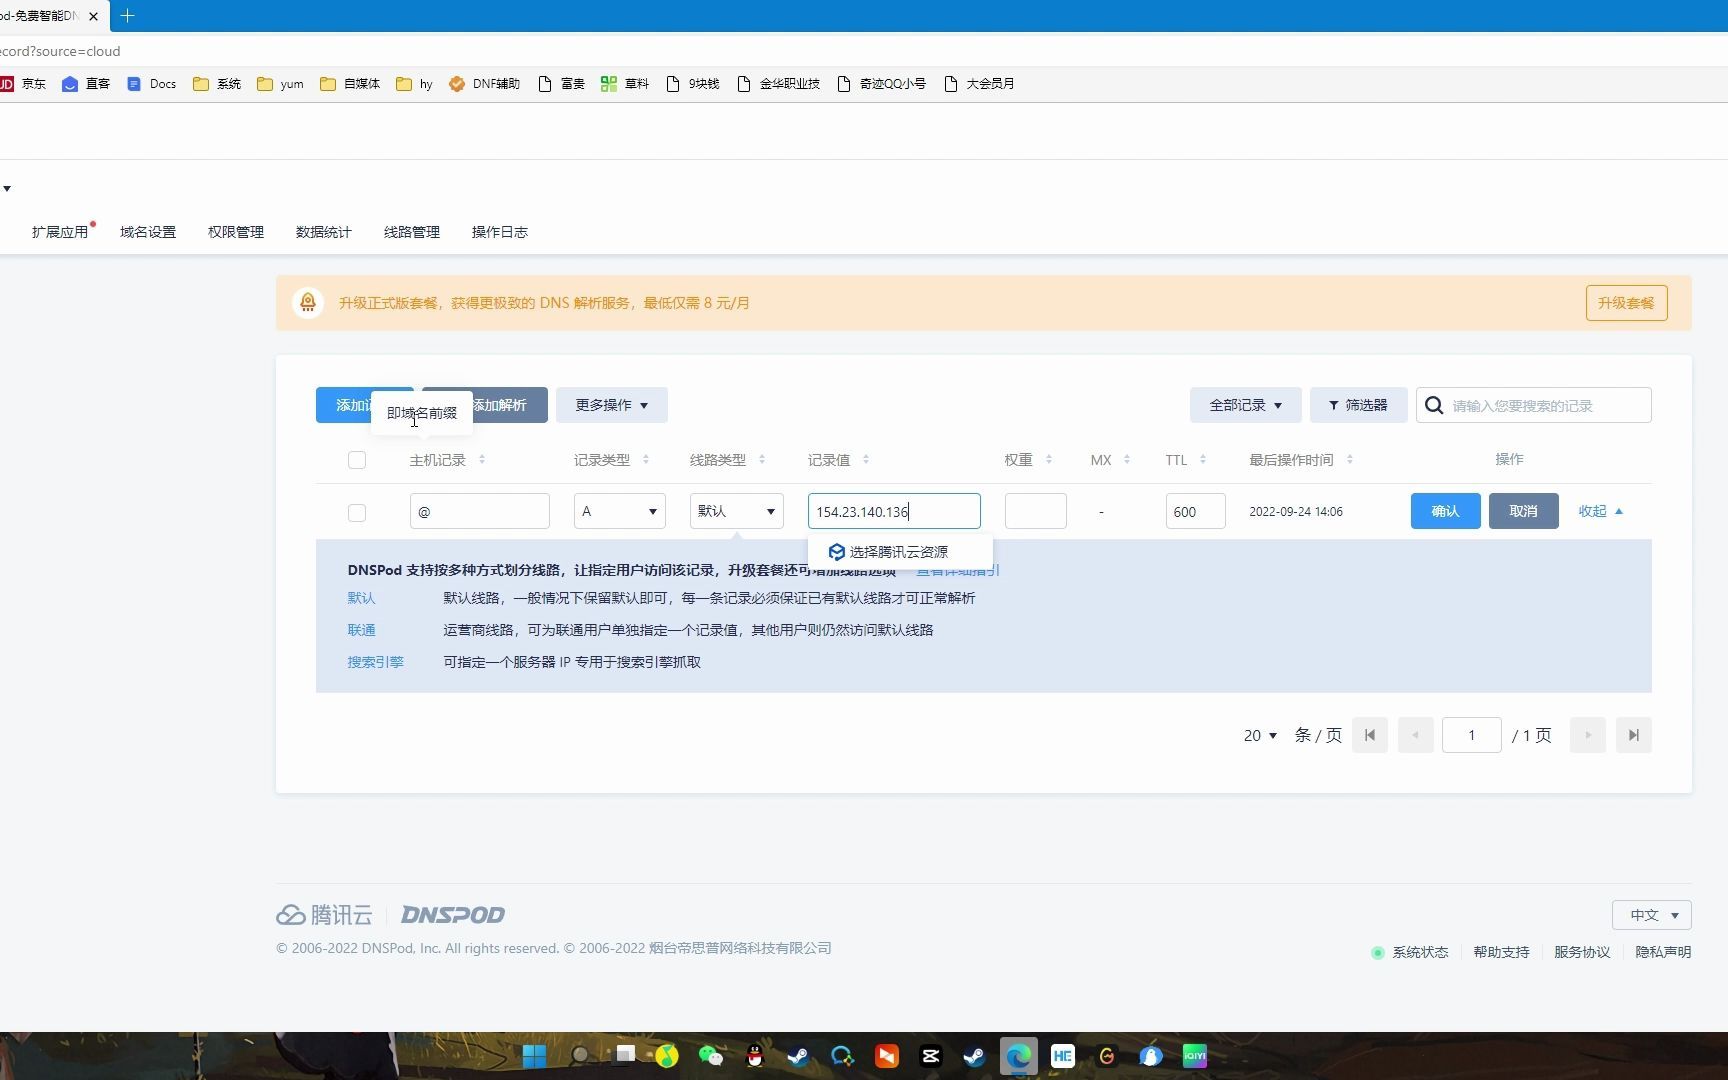Image resolution: width=1728 pixels, height=1080 pixels.
Task: Open the 帮助支持 link
Action: coord(1501,952)
